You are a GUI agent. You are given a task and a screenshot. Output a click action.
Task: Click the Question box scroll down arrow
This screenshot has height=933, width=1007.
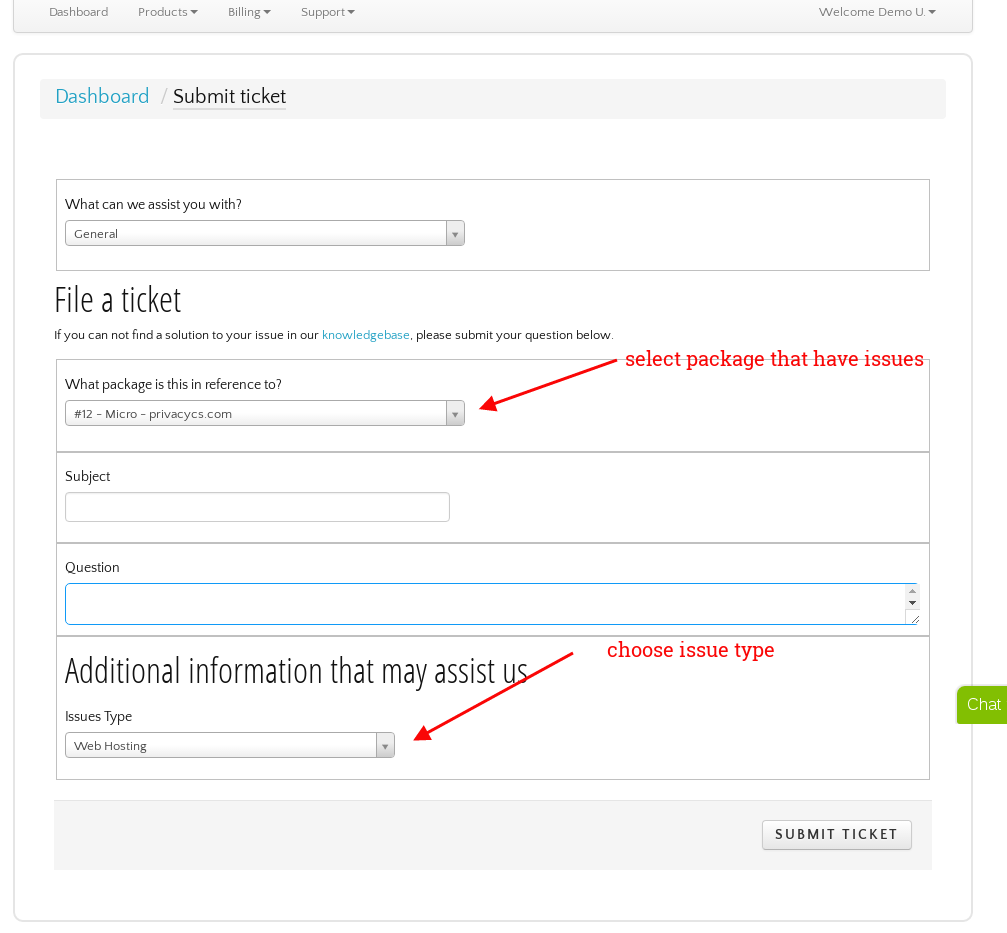[x=912, y=603]
